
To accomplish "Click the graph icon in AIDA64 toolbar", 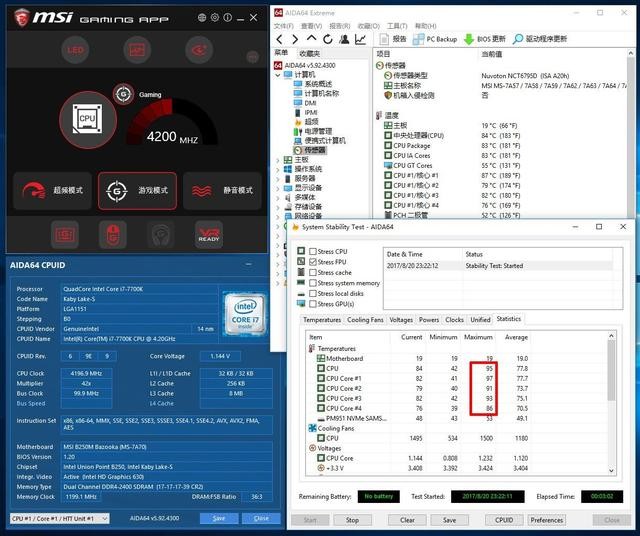I will 360,39.
